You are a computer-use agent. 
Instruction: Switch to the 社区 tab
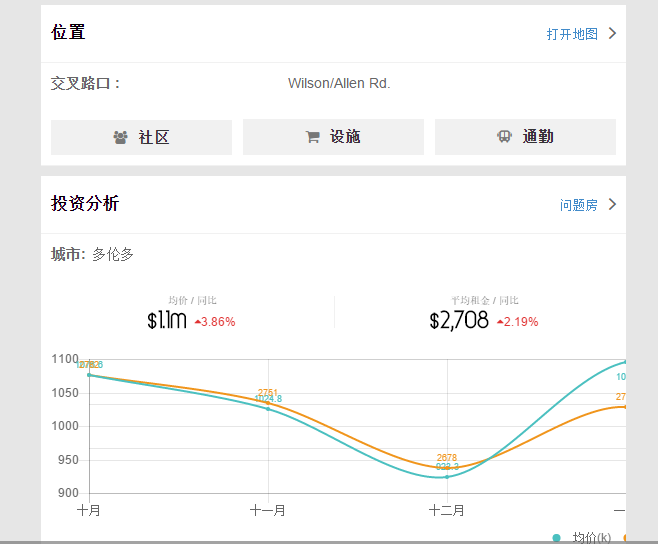pyautogui.click(x=141, y=137)
